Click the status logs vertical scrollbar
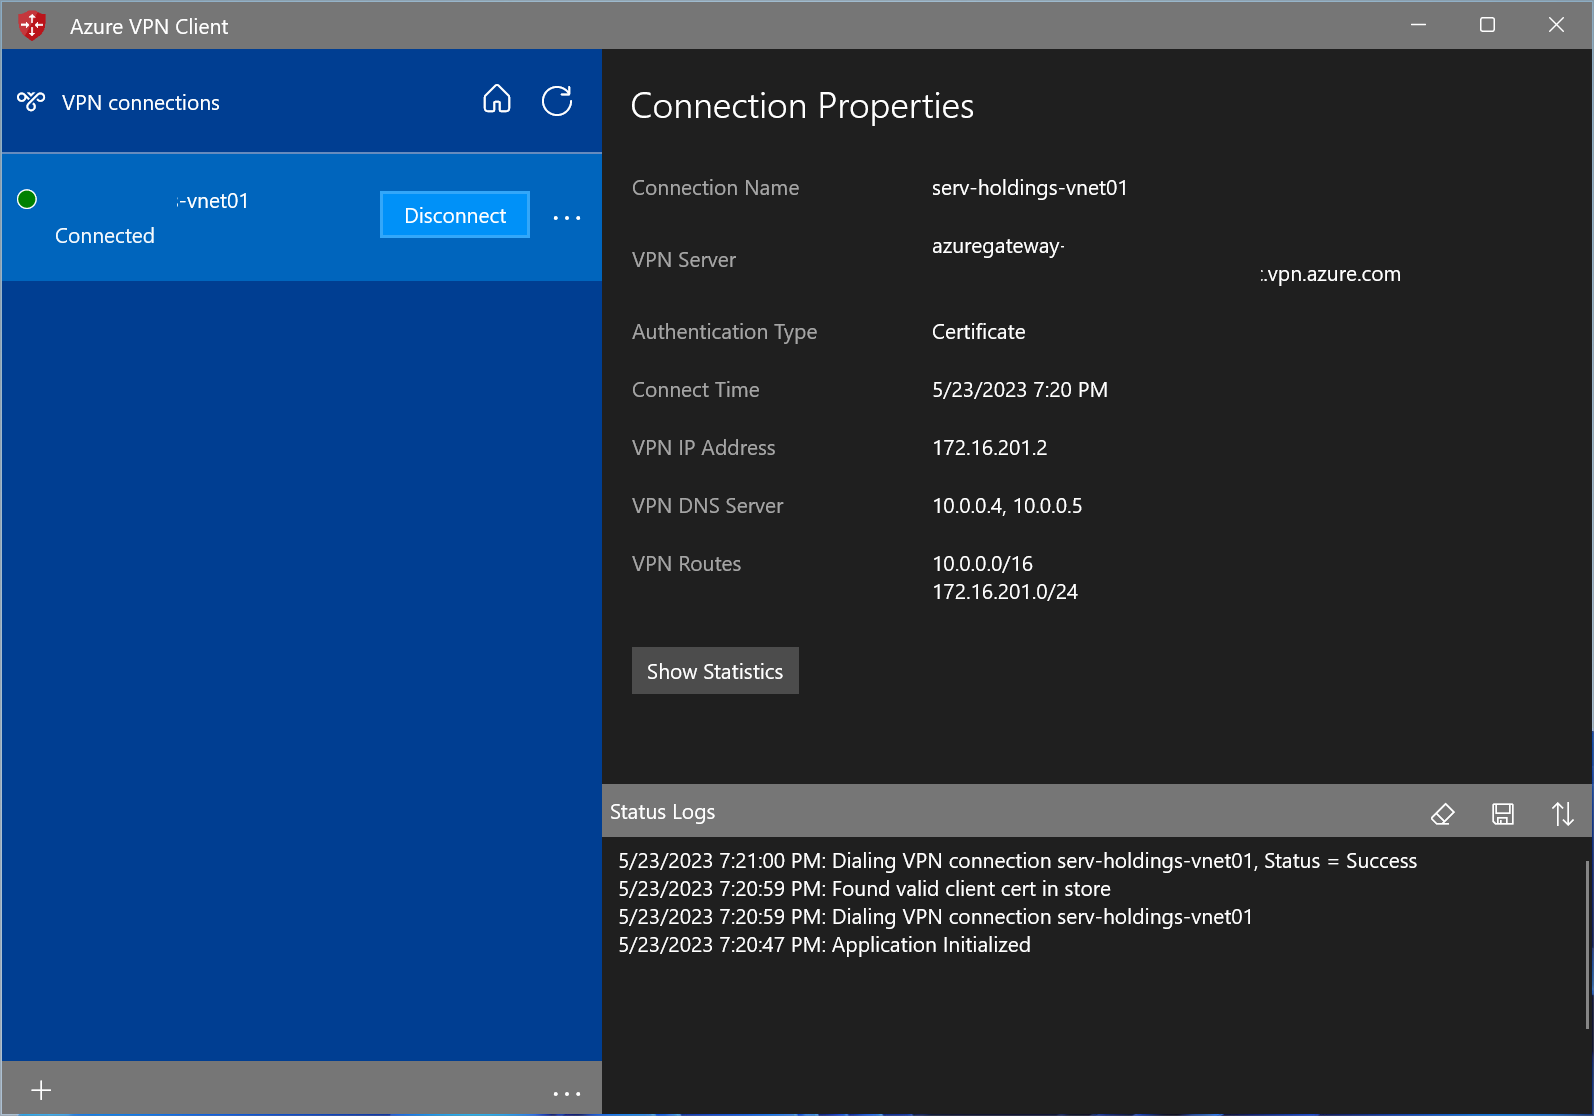 coord(1587,944)
